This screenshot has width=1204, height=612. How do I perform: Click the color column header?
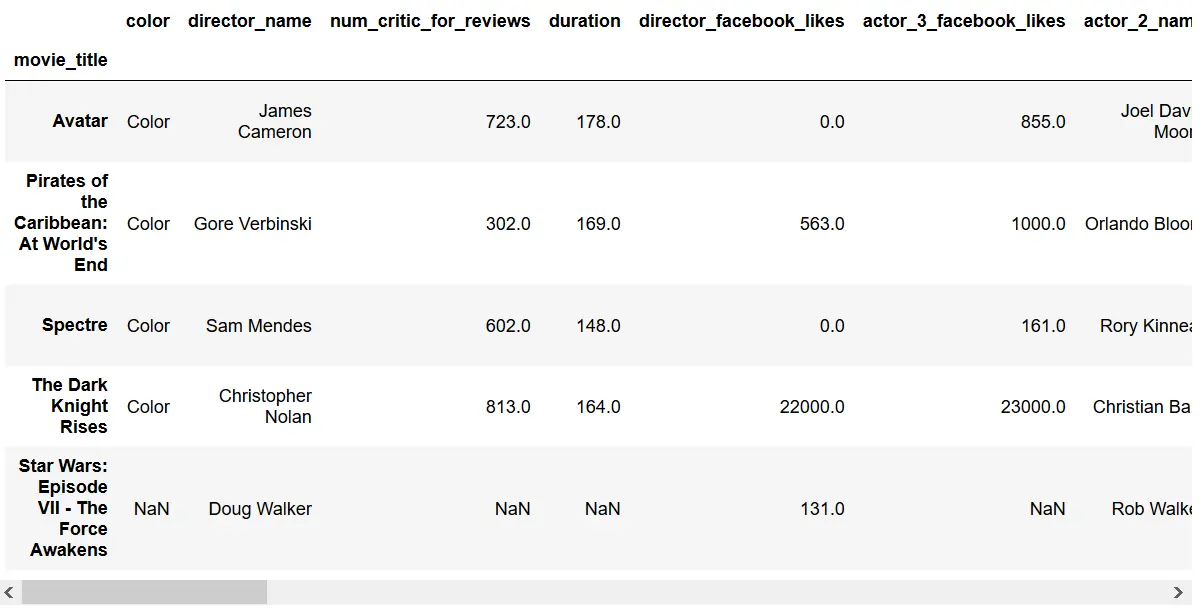(148, 21)
